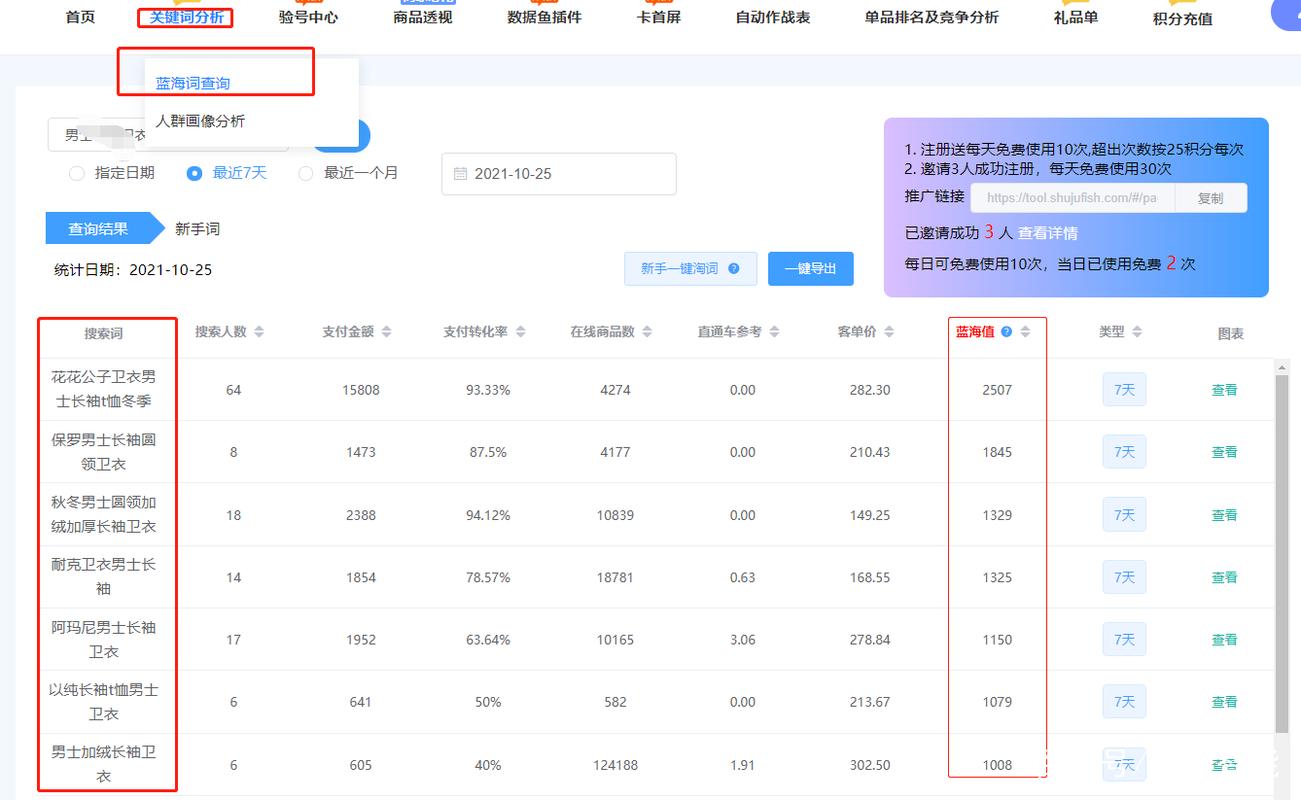Click the sort arrows next to 蓝海值
Screen dimensions: 1301x800
(1025, 332)
